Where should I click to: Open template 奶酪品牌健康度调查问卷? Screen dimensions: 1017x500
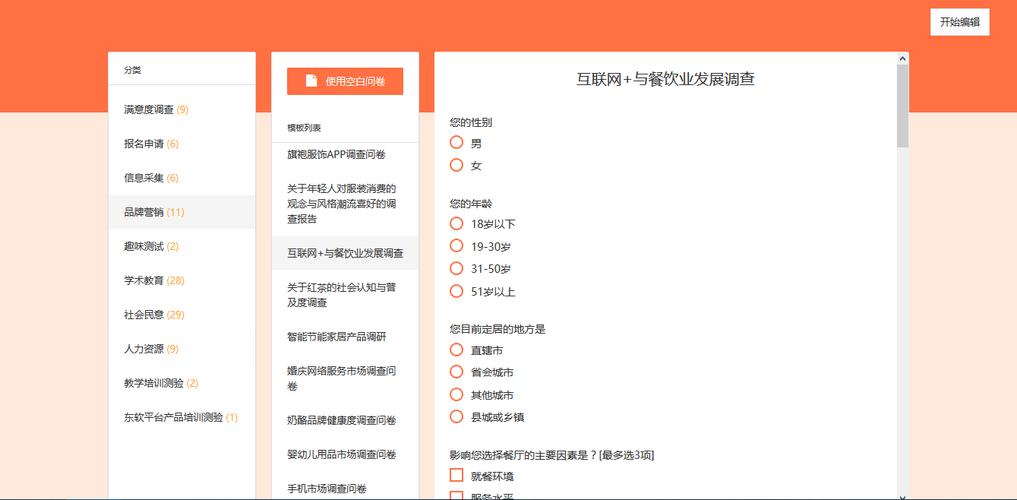345,420
